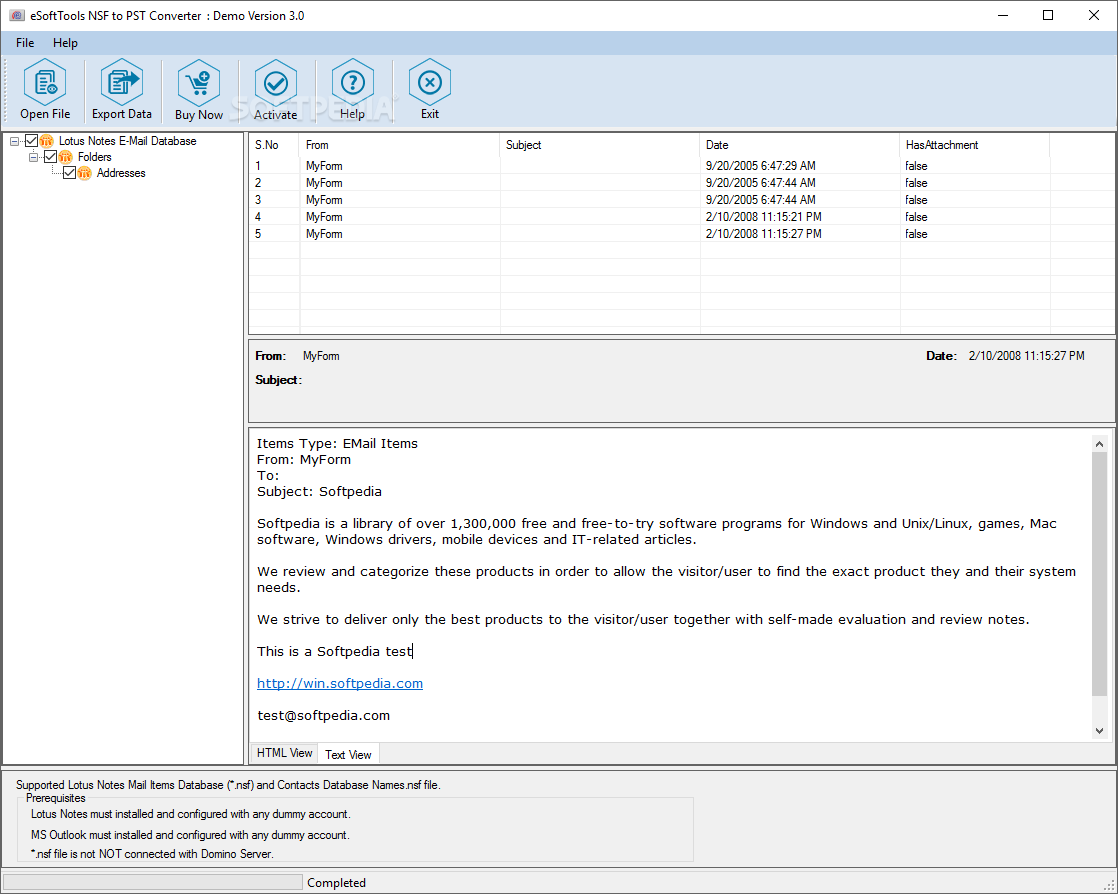
Task: Click the "This is a Softpedia test" line
Action: pos(334,651)
